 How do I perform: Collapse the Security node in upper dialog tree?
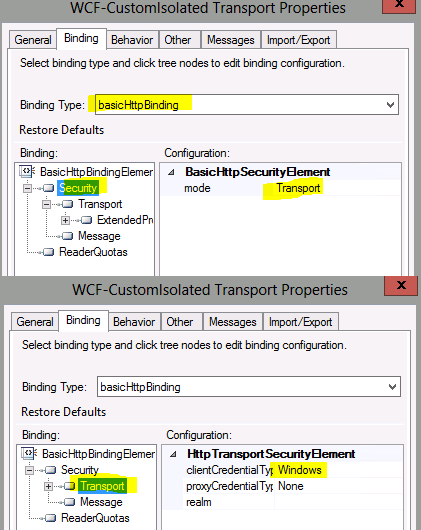click(x=27, y=188)
